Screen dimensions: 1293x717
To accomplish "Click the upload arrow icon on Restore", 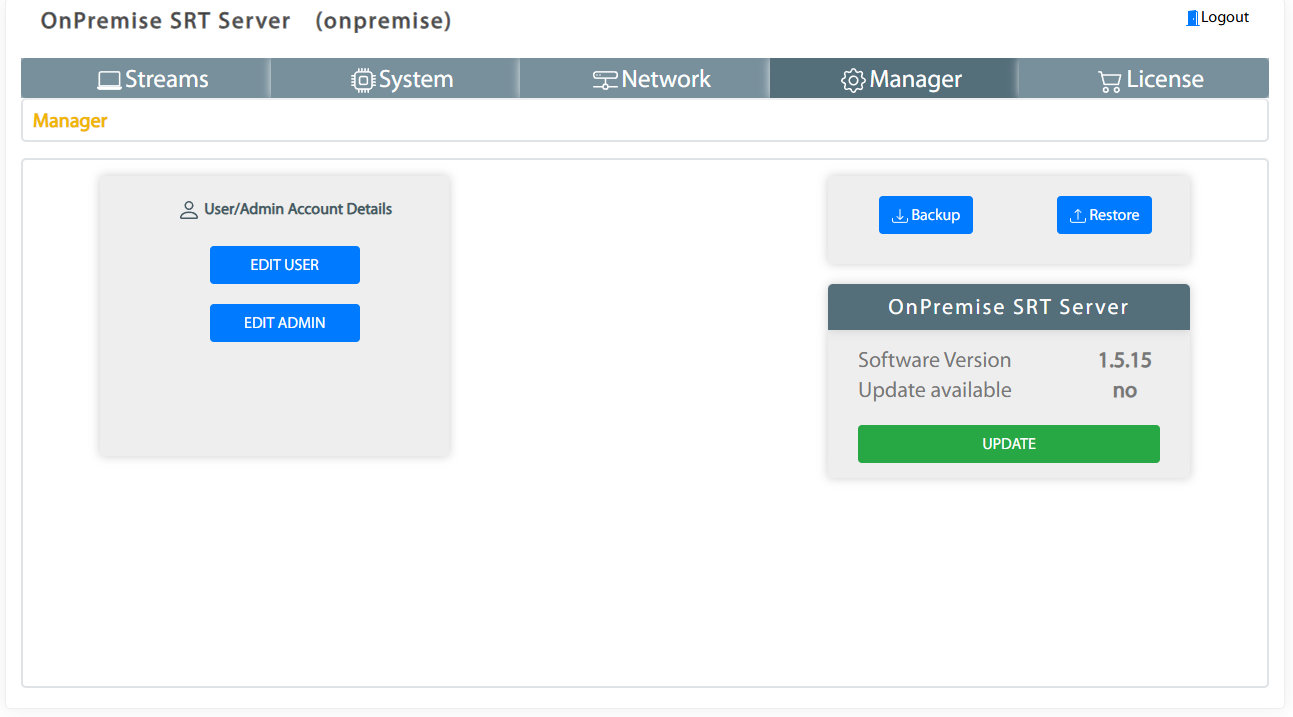I will coord(1077,216).
